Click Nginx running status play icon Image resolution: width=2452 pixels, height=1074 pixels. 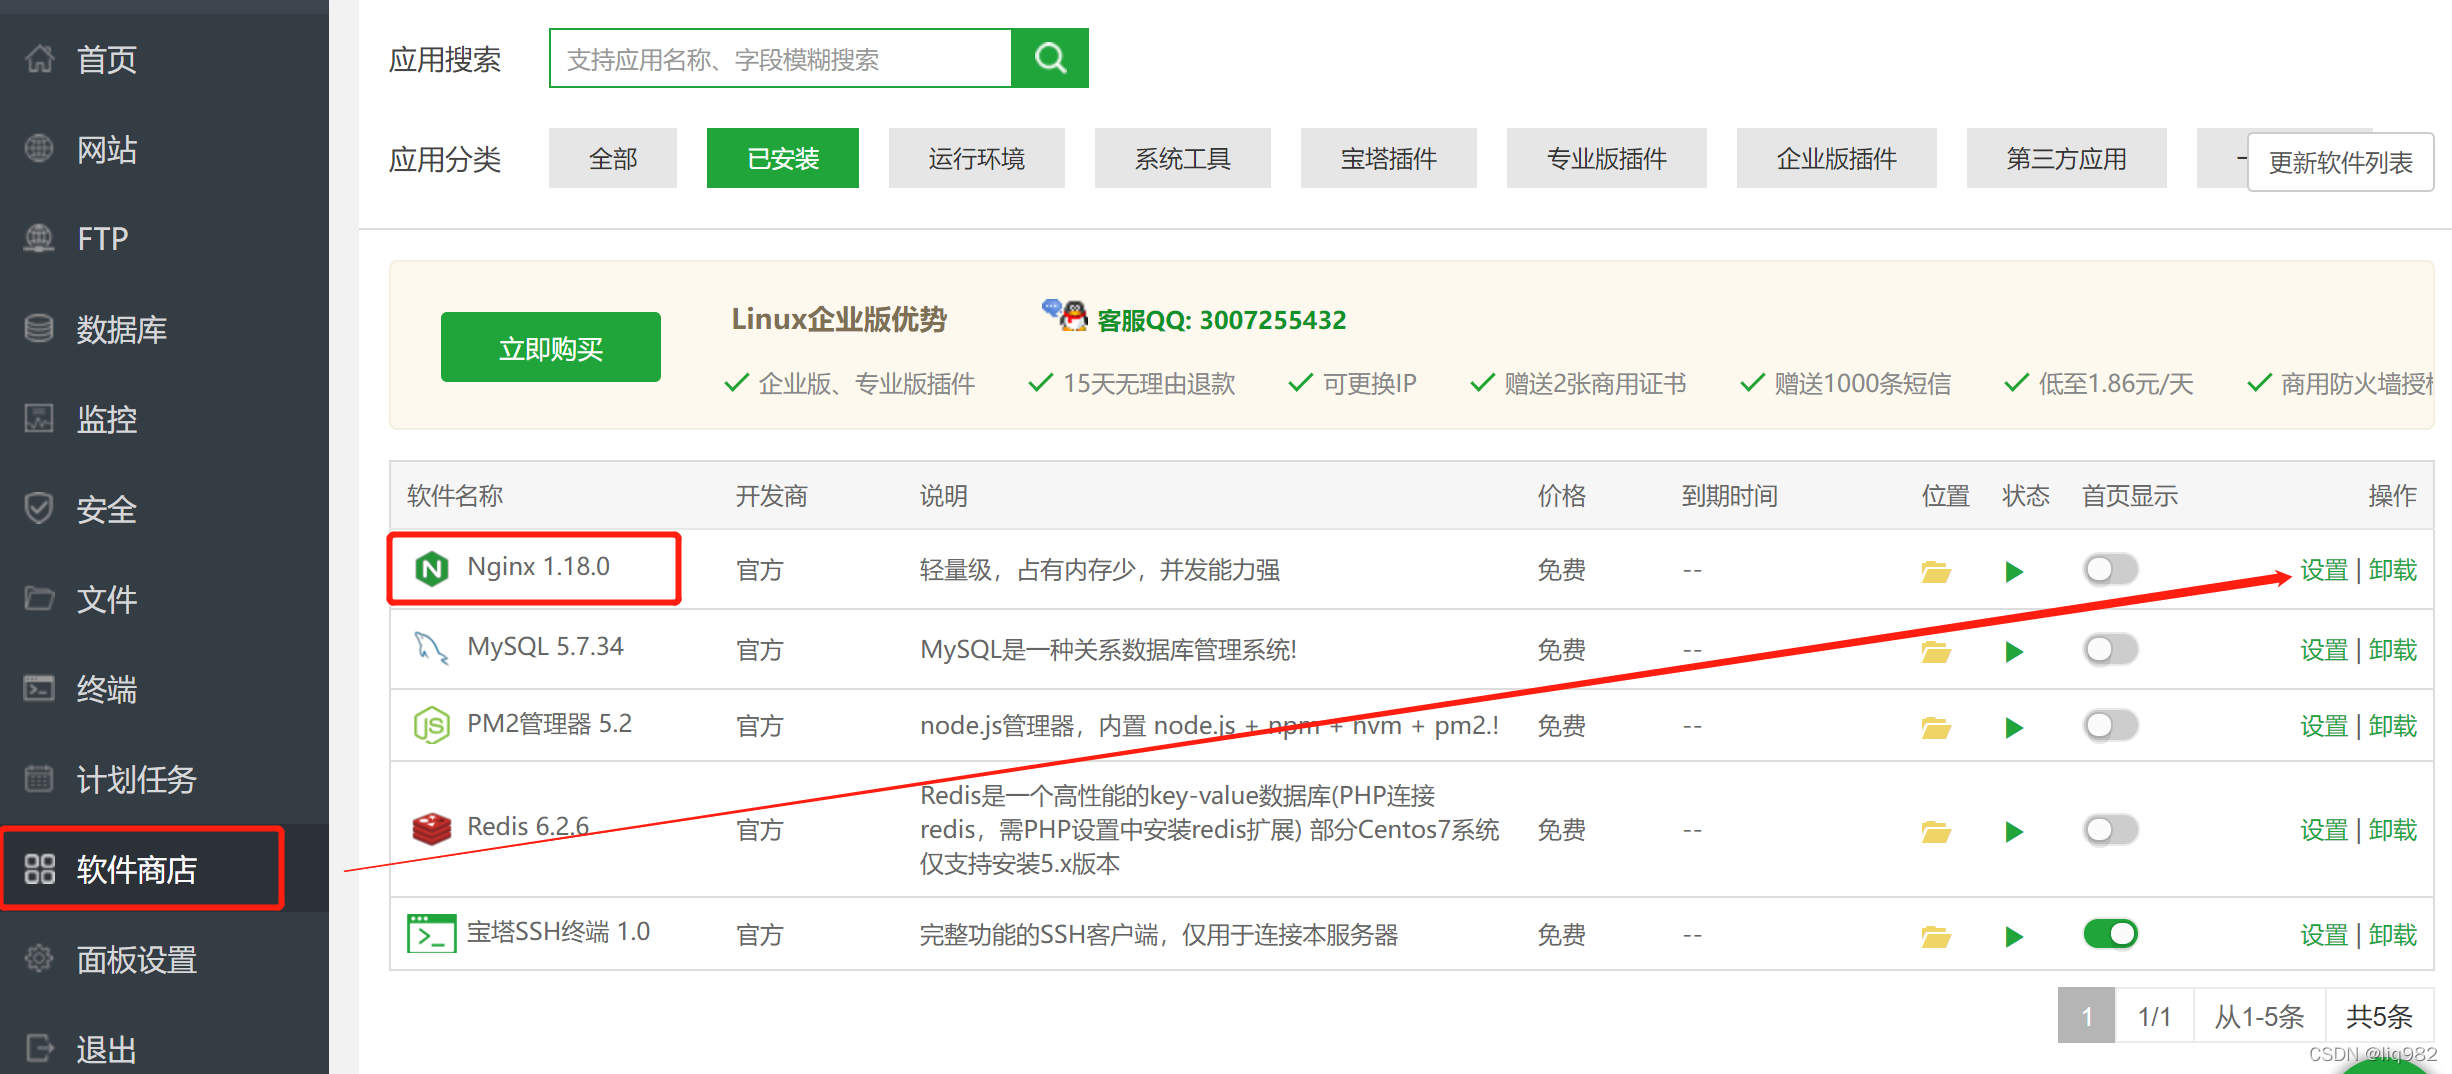(2014, 571)
